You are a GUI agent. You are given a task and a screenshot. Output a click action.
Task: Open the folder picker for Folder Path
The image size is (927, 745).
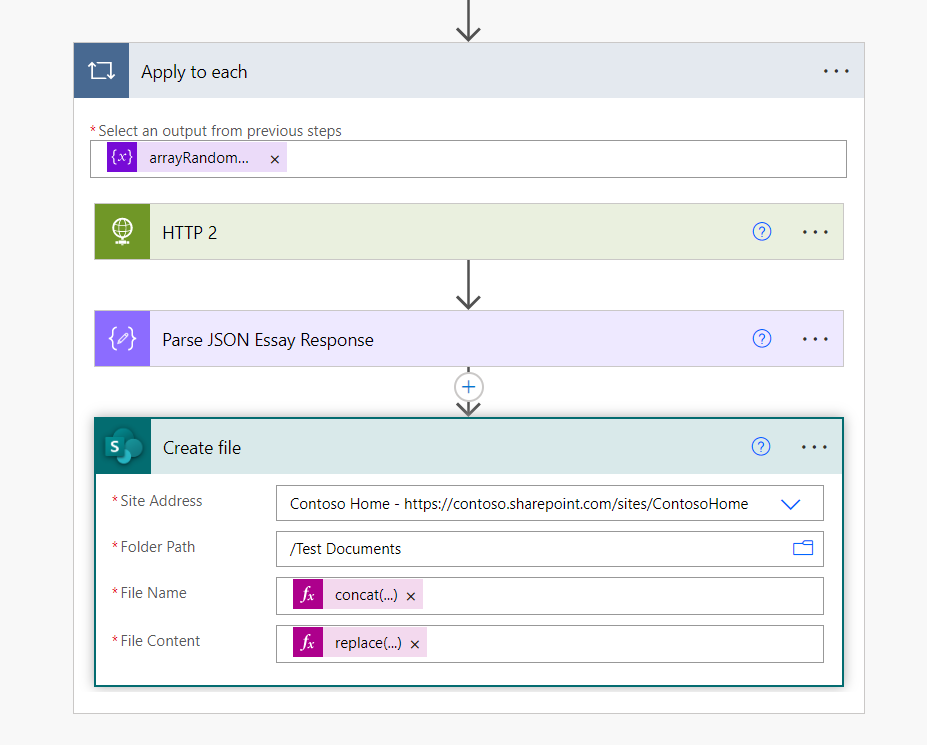pos(803,548)
